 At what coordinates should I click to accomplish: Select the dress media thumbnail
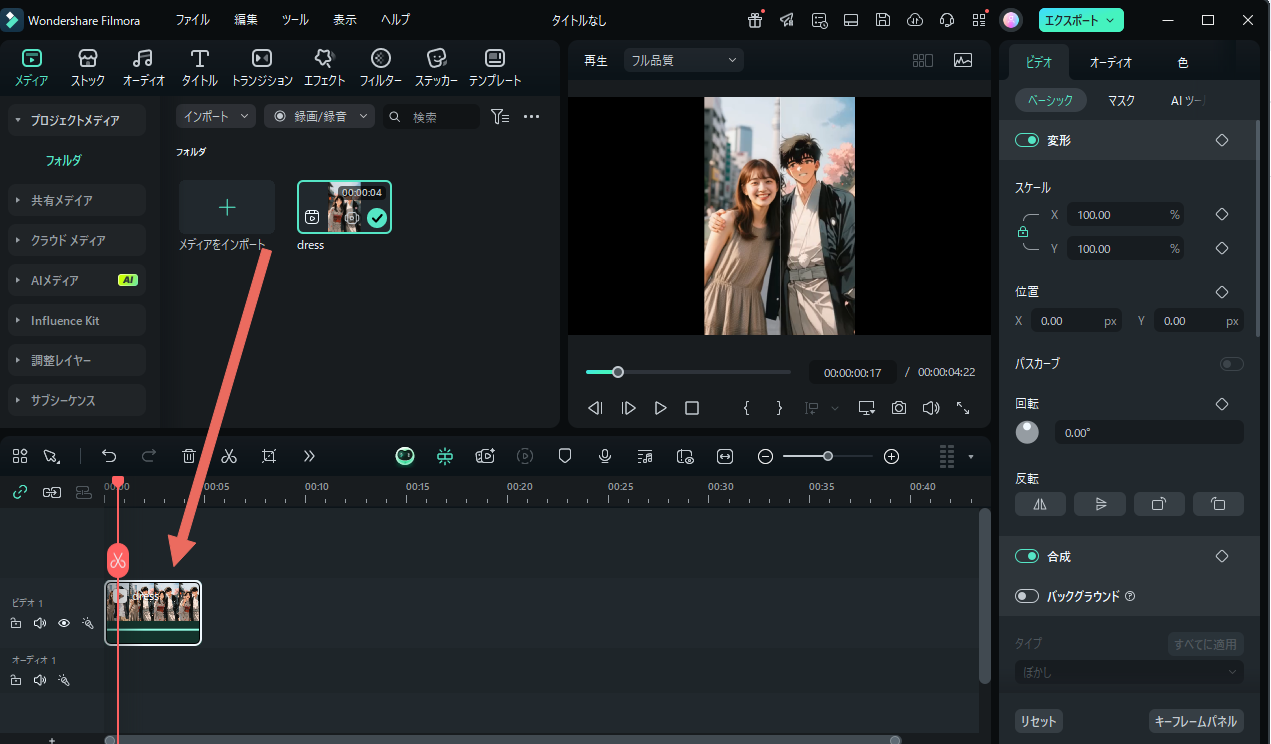344,207
